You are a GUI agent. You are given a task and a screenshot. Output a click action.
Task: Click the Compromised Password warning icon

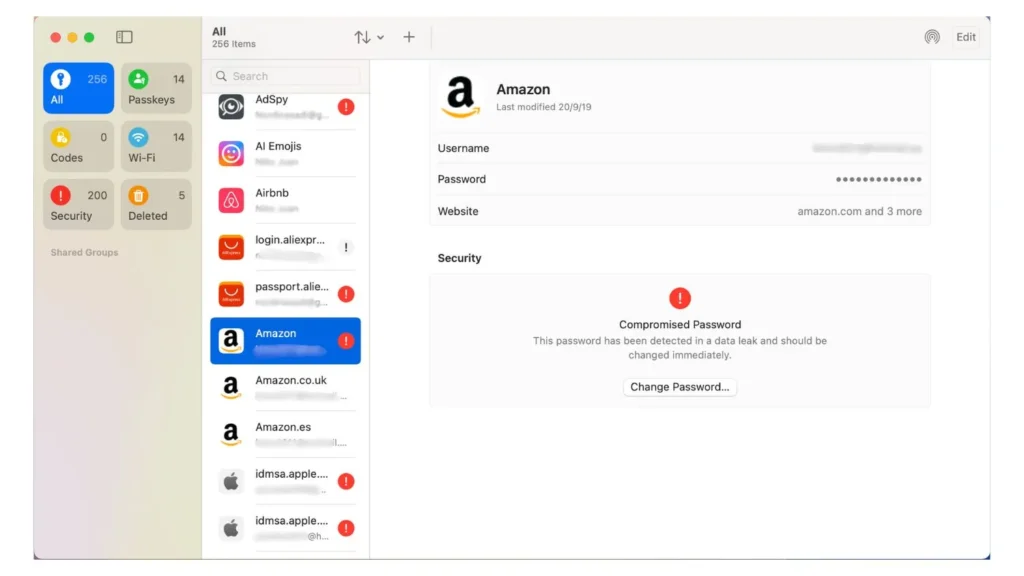pyautogui.click(x=680, y=298)
